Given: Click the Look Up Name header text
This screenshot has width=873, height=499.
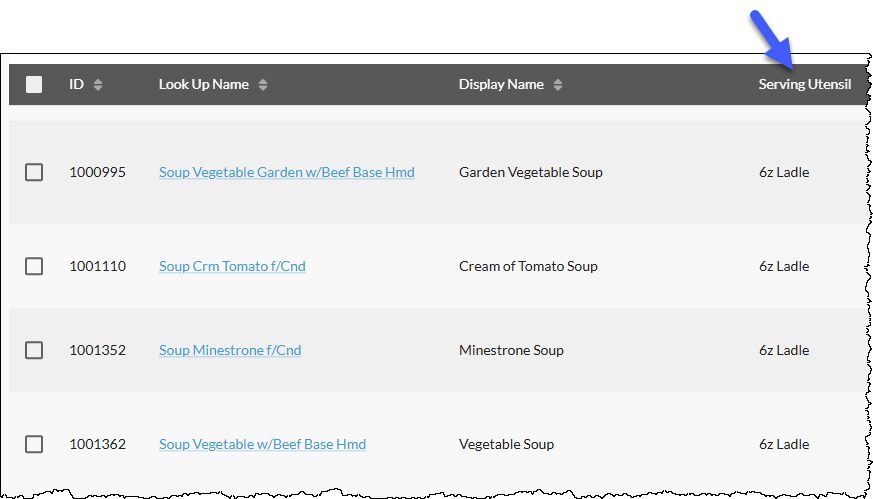Looking at the screenshot, I should tap(204, 85).
